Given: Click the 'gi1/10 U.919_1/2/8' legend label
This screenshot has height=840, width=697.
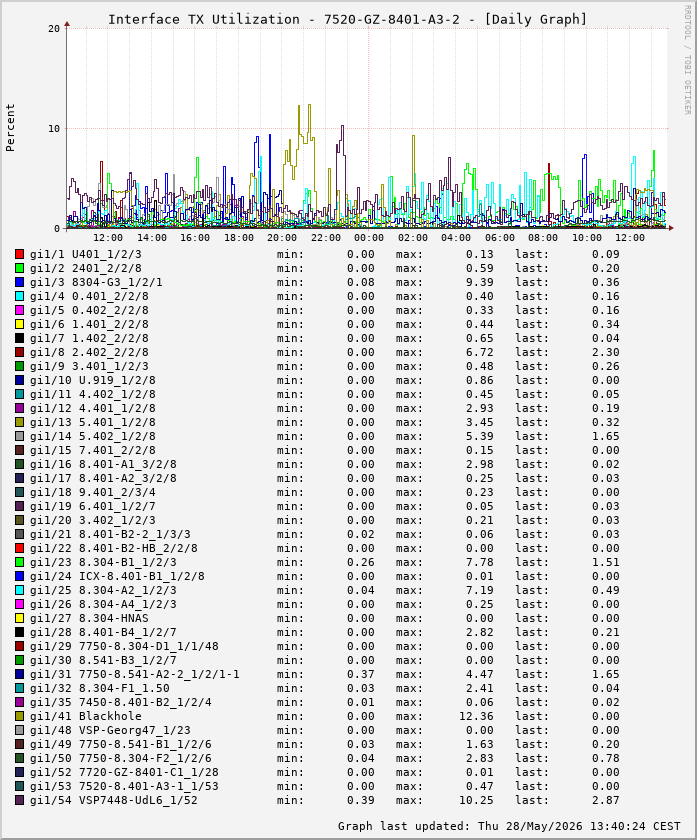Looking at the screenshot, I should (93, 380).
